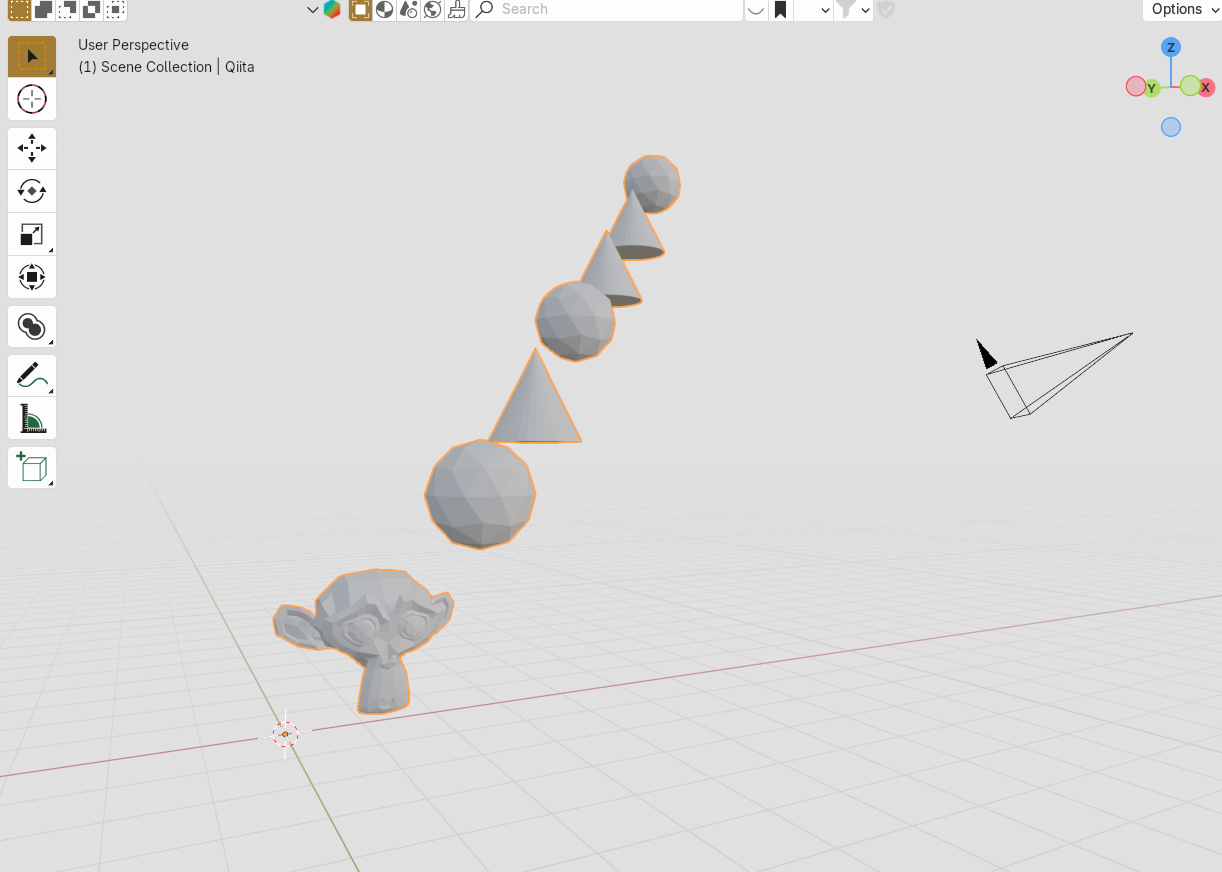Image resolution: width=1222 pixels, height=872 pixels.
Task: Select the Select Box tool
Action: click(32, 57)
